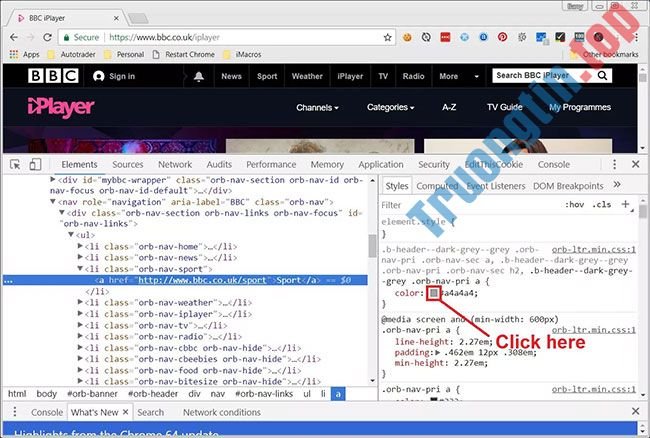This screenshot has width=650, height=438.
Task: Toggle the device toolbar icon
Action: point(39,164)
